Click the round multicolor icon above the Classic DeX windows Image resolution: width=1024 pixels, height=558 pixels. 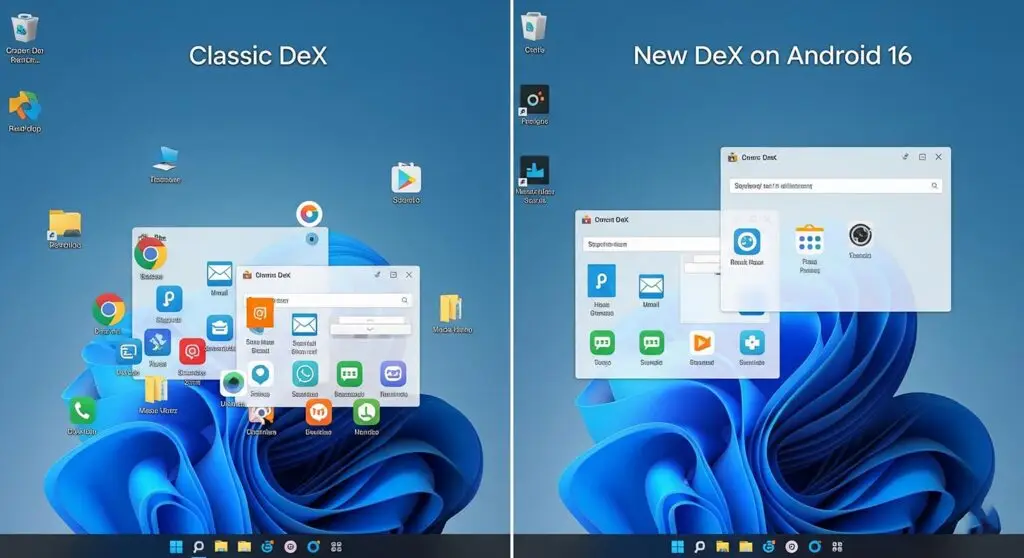click(309, 214)
